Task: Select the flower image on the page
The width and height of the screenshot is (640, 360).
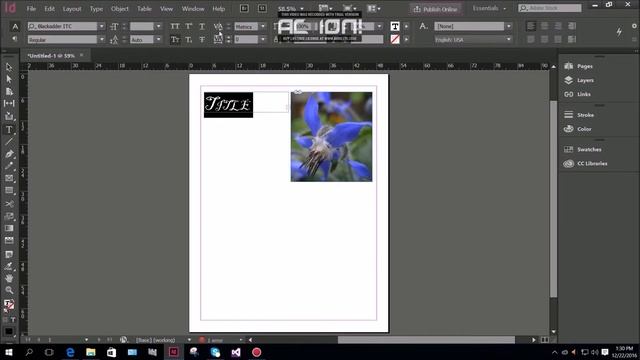Action: [x=331, y=137]
